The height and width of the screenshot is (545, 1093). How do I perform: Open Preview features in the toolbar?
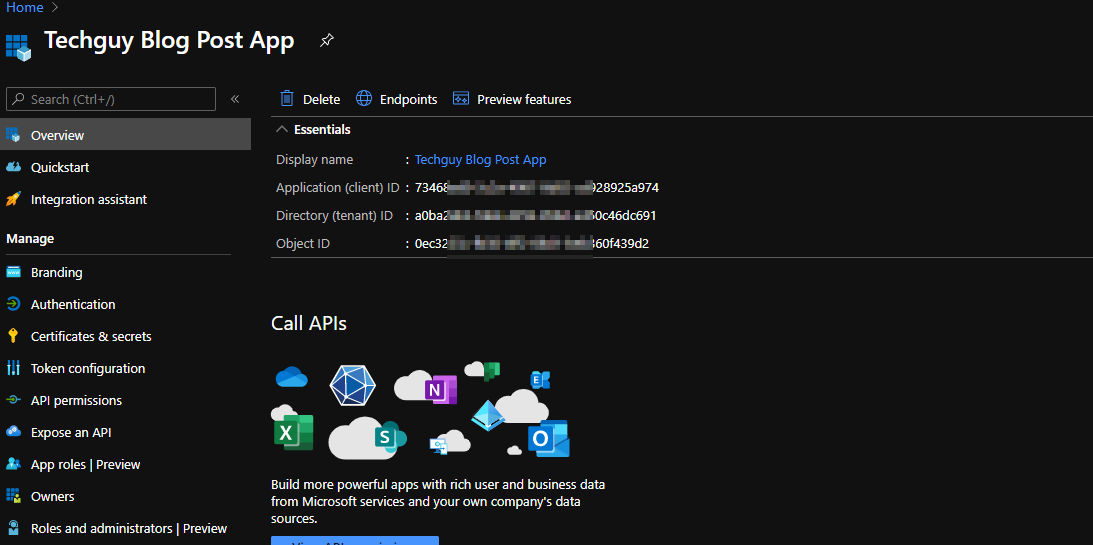tap(524, 100)
